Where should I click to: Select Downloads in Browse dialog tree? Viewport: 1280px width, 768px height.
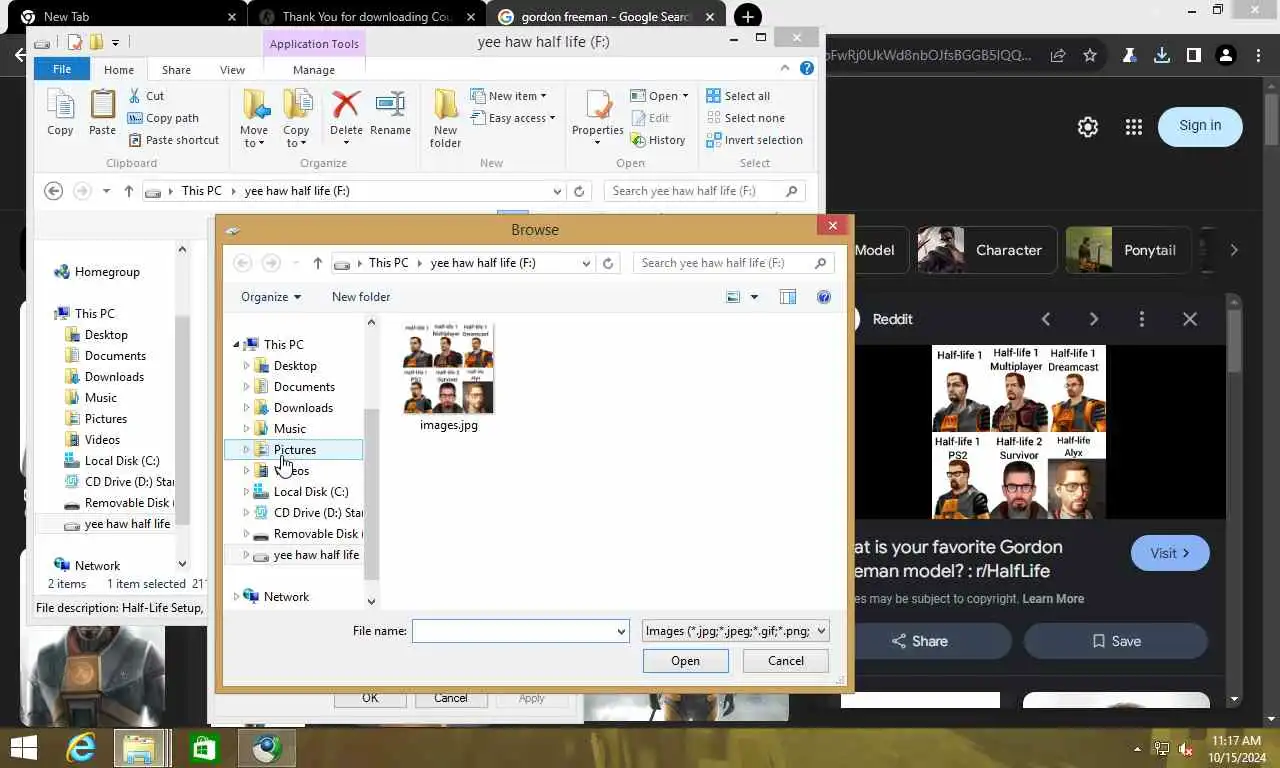point(303,408)
